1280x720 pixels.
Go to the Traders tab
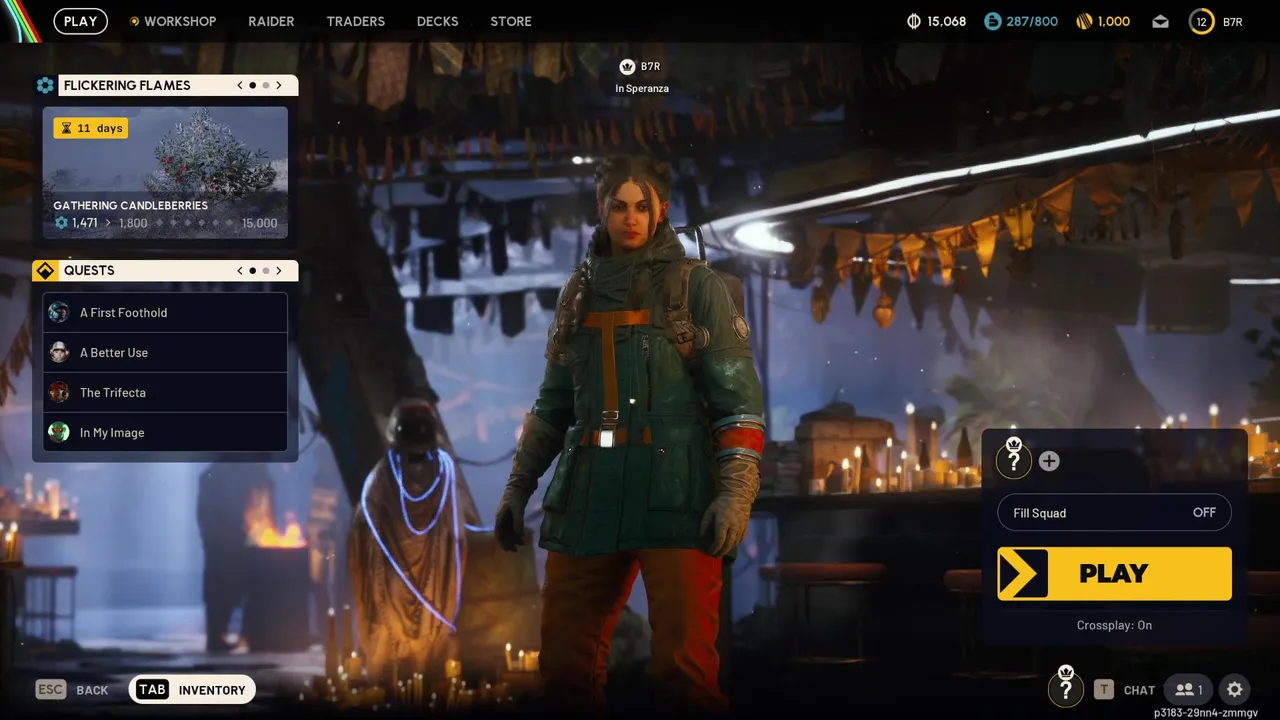tap(355, 21)
